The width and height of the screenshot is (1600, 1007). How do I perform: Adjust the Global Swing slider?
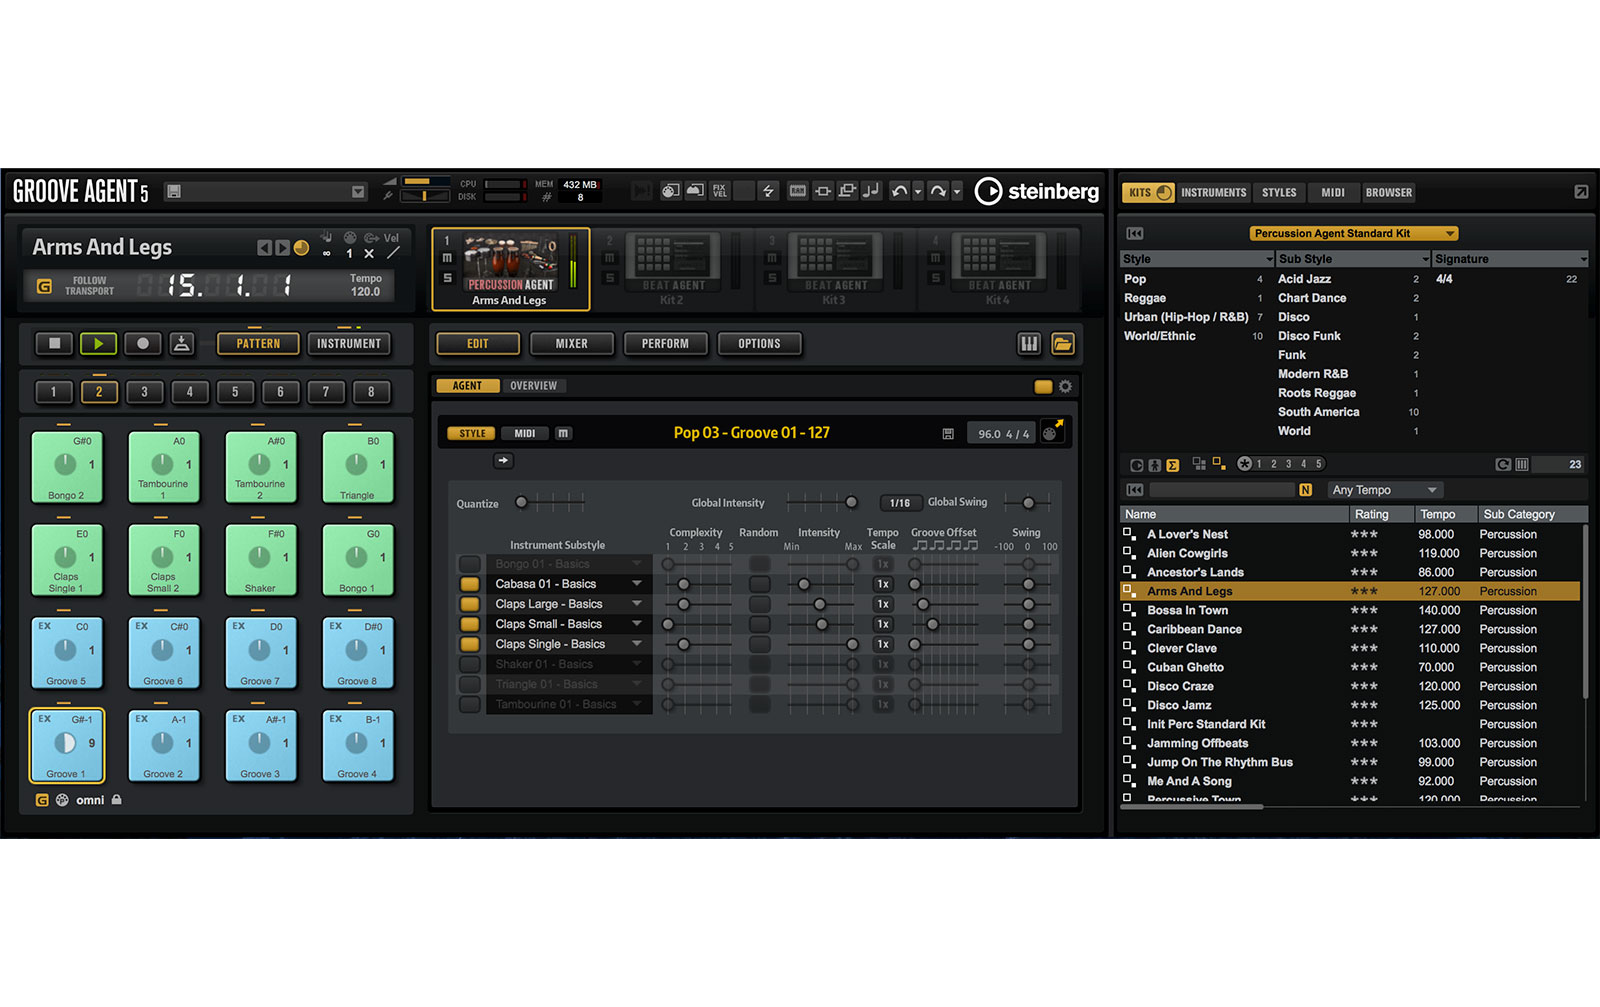point(1027,503)
